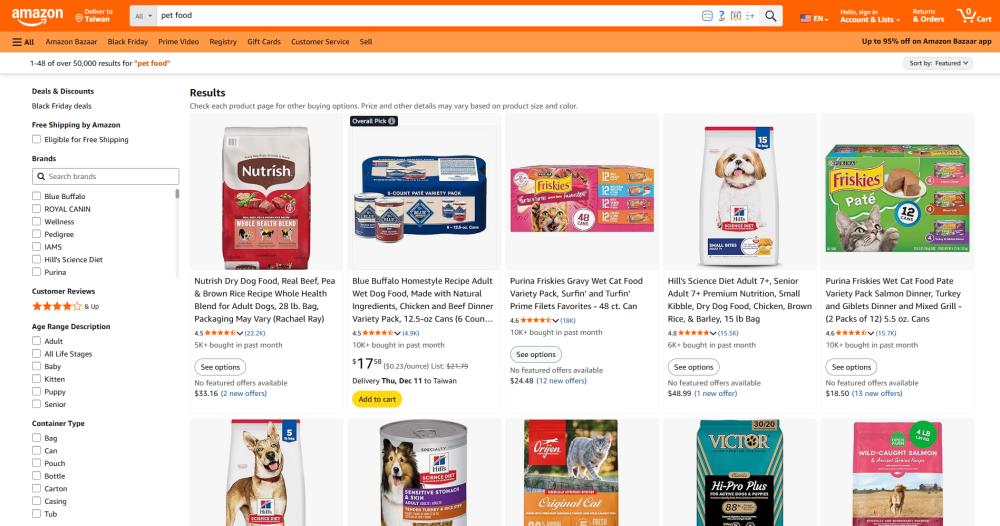Screen dimensions: 1000x526
Task: Click the brands list scrollbar
Action: (177, 194)
